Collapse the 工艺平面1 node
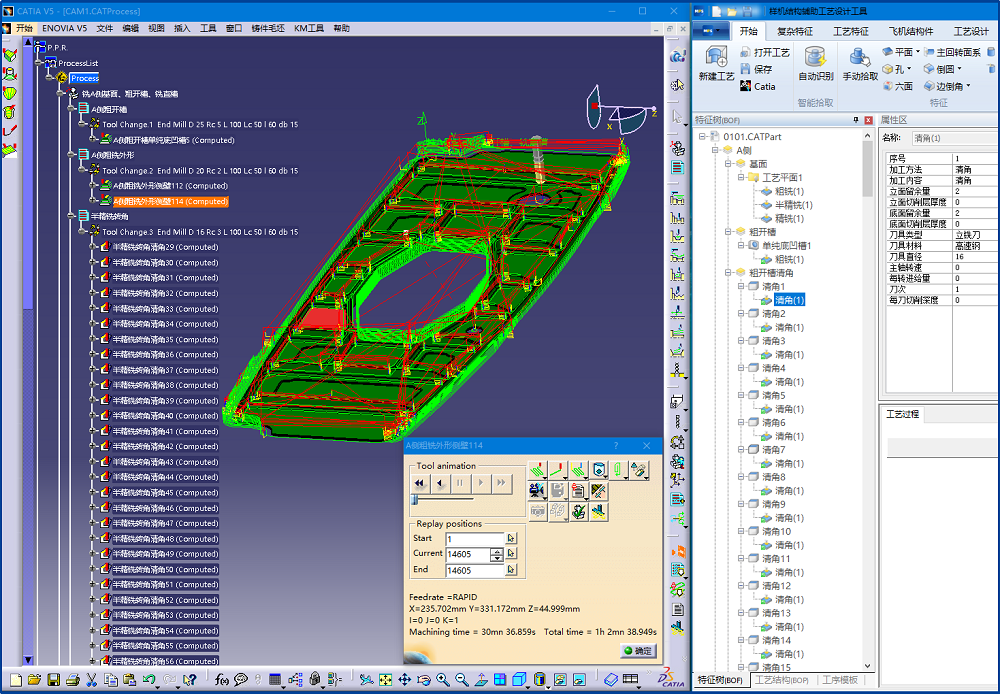1000x694 pixels. [x=742, y=177]
